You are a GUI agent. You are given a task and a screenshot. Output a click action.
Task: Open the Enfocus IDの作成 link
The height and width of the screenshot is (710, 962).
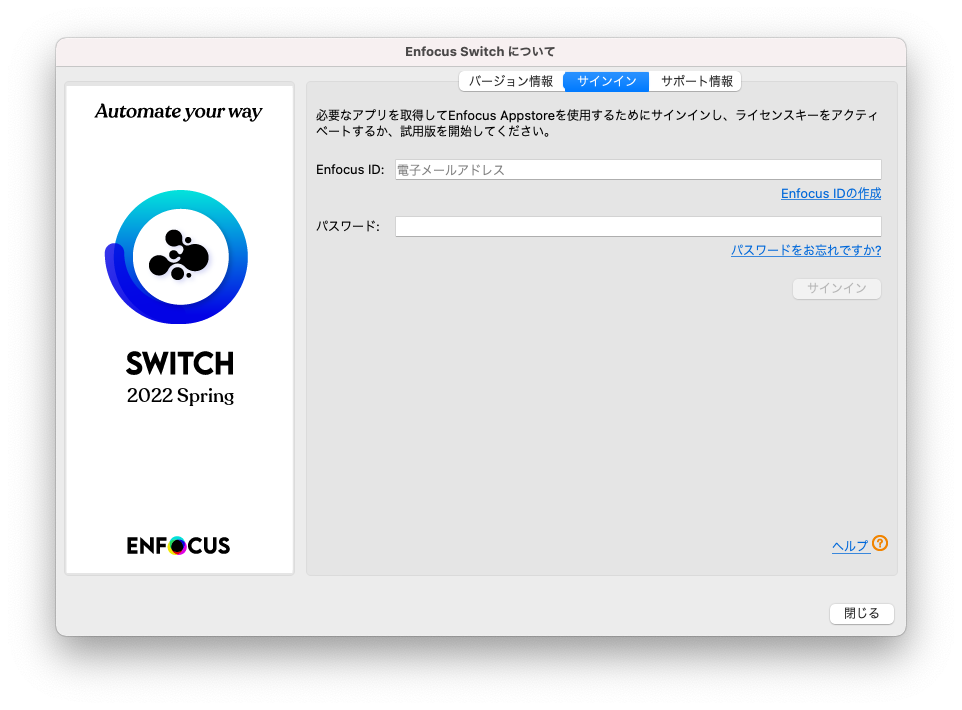coord(831,193)
